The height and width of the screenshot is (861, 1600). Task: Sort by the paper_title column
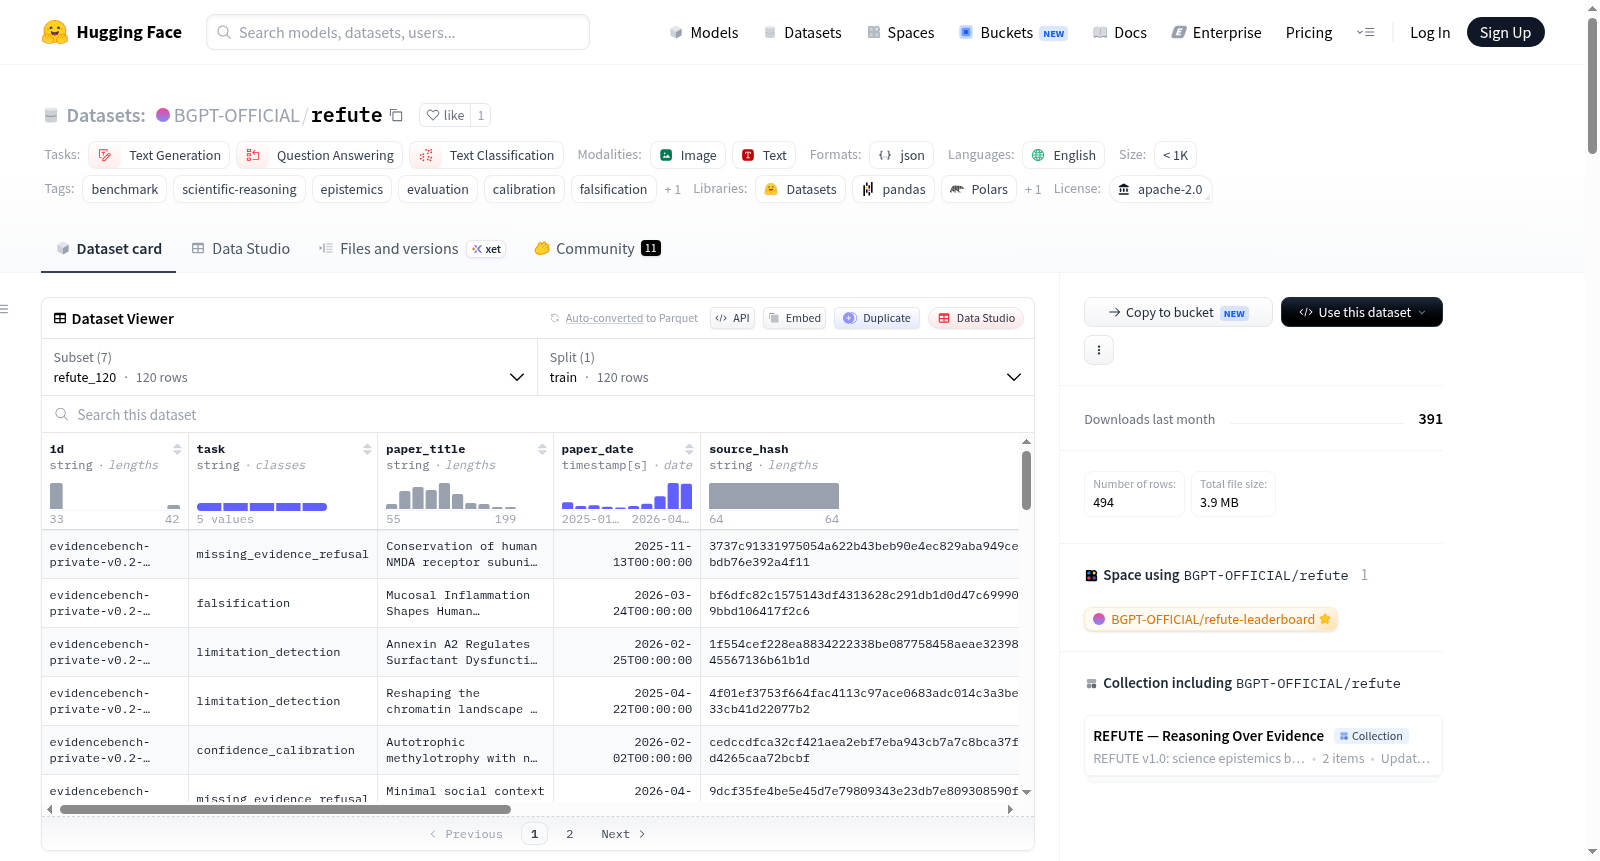coord(542,449)
